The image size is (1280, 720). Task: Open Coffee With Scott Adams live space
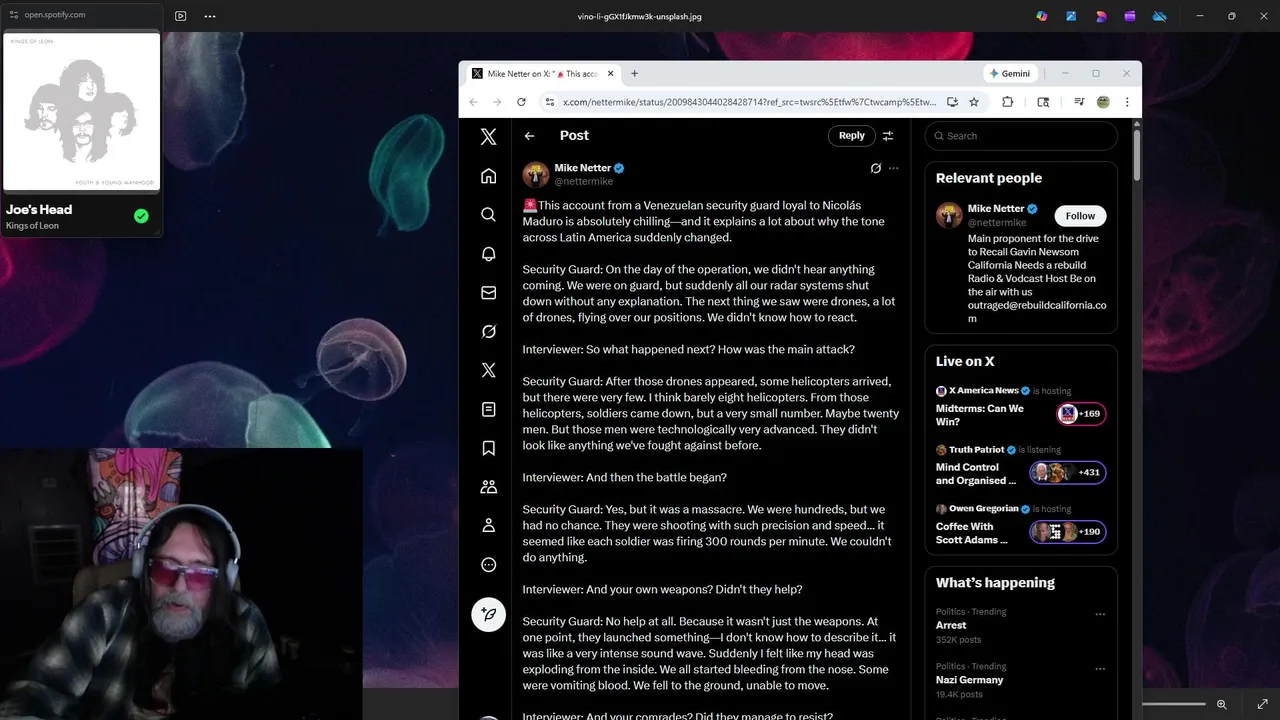pos(971,533)
